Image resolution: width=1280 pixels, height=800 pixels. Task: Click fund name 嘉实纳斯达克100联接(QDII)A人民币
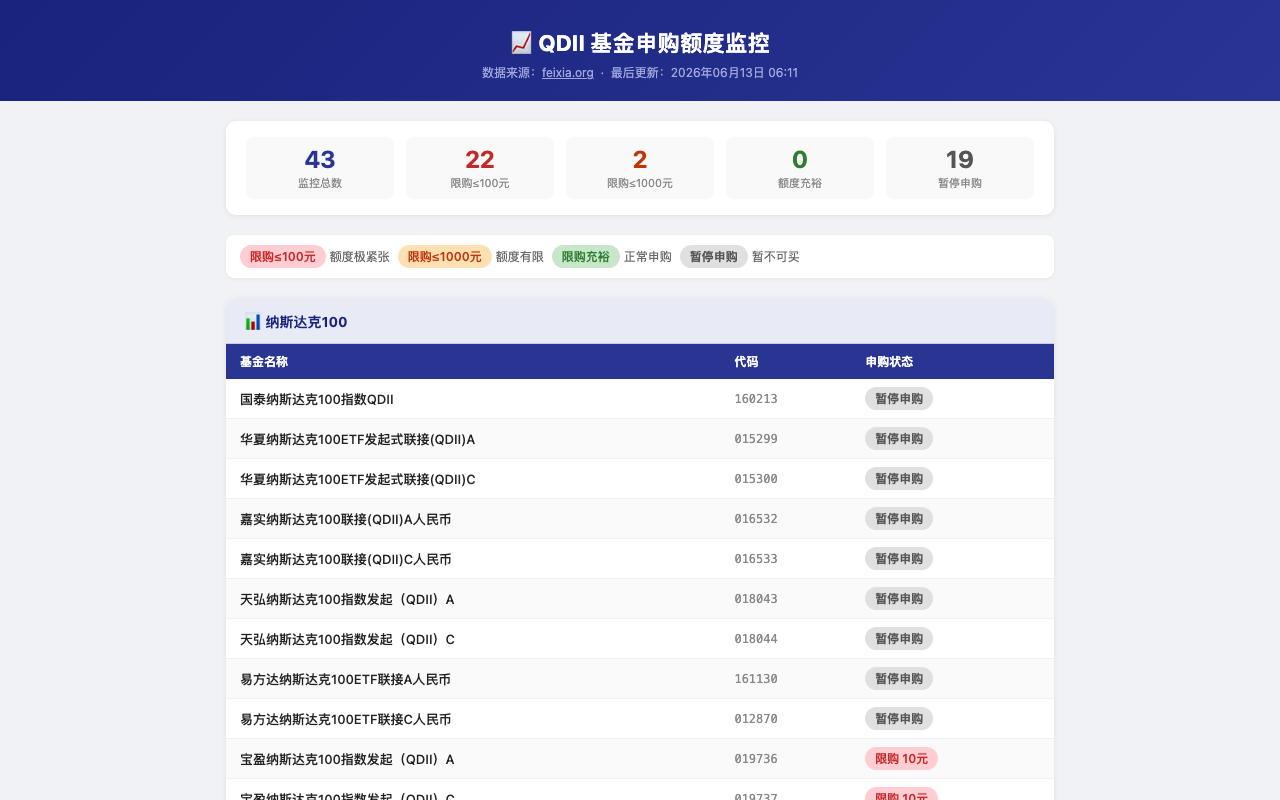pyautogui.click(x=346, y=519)
